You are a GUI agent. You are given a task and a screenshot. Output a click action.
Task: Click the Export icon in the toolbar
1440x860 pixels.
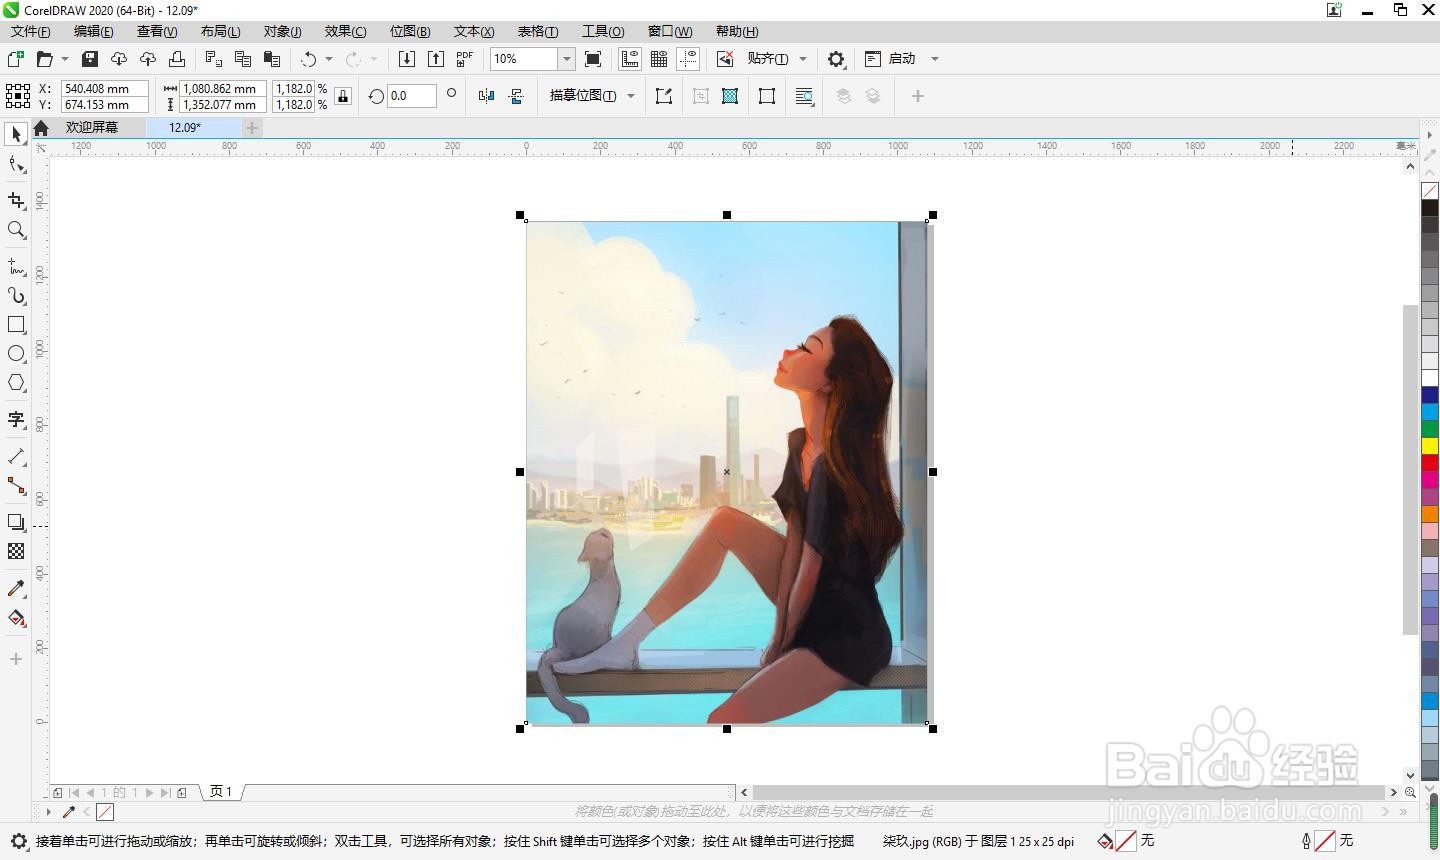point(436,59)
